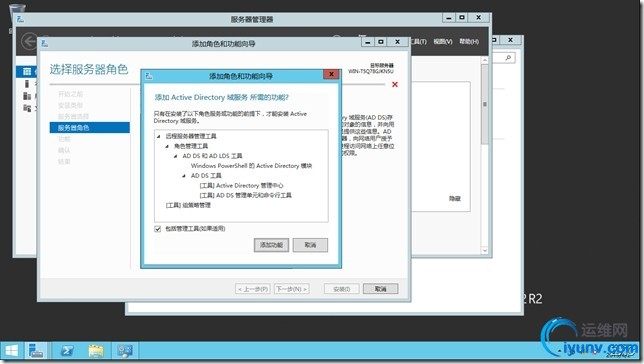Select the 结果 step in the wizard sidebar
644x364 pixels.
tap(64, 161)
